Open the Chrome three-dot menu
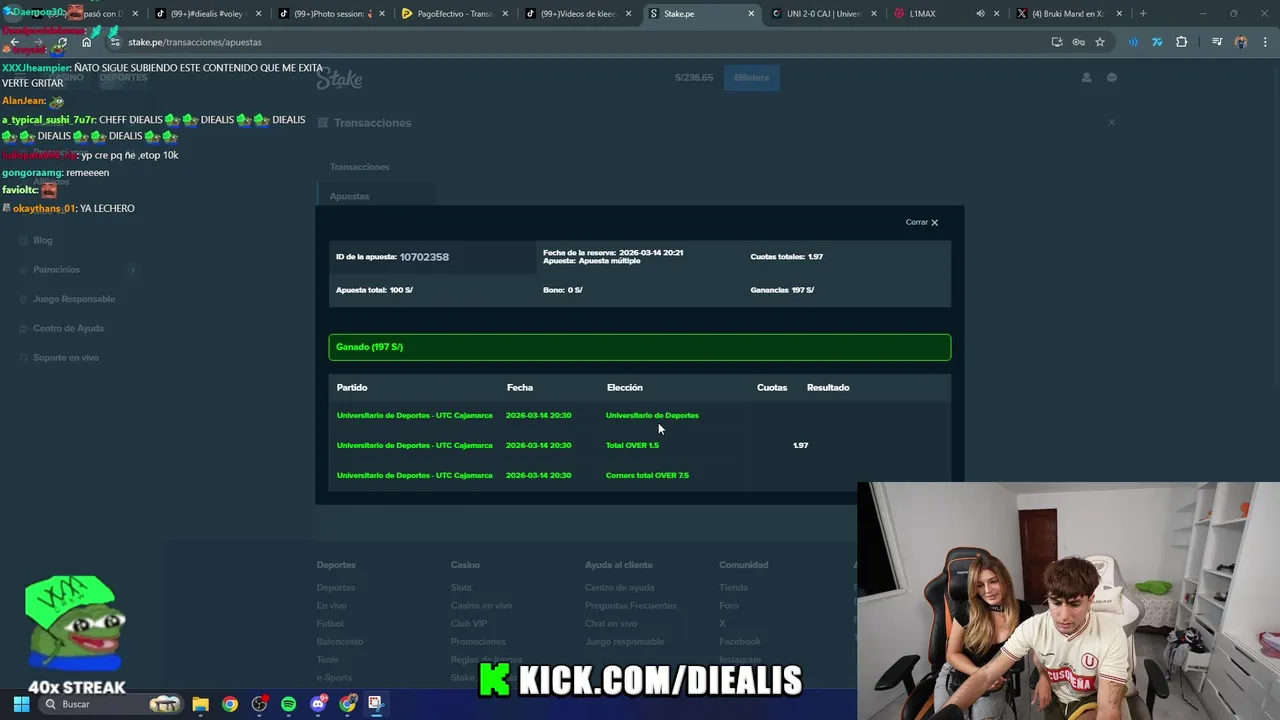Viewport: 1280px width, 720px height. (x=1266, y=42)
